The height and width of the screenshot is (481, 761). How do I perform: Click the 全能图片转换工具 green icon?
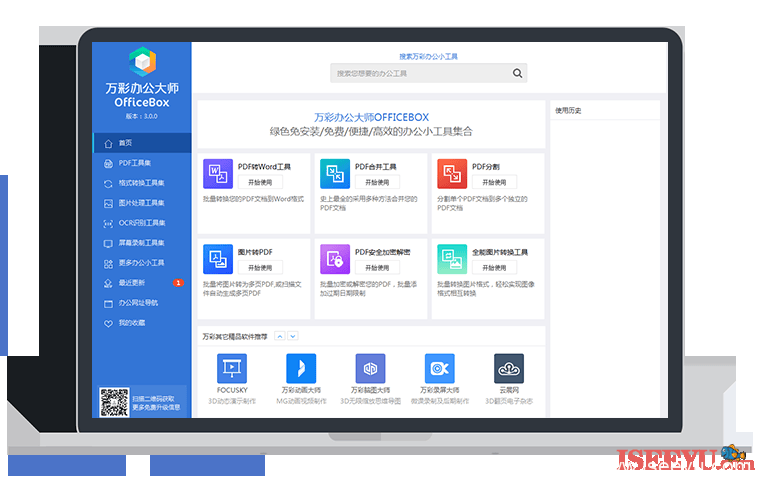click(452, 259)
